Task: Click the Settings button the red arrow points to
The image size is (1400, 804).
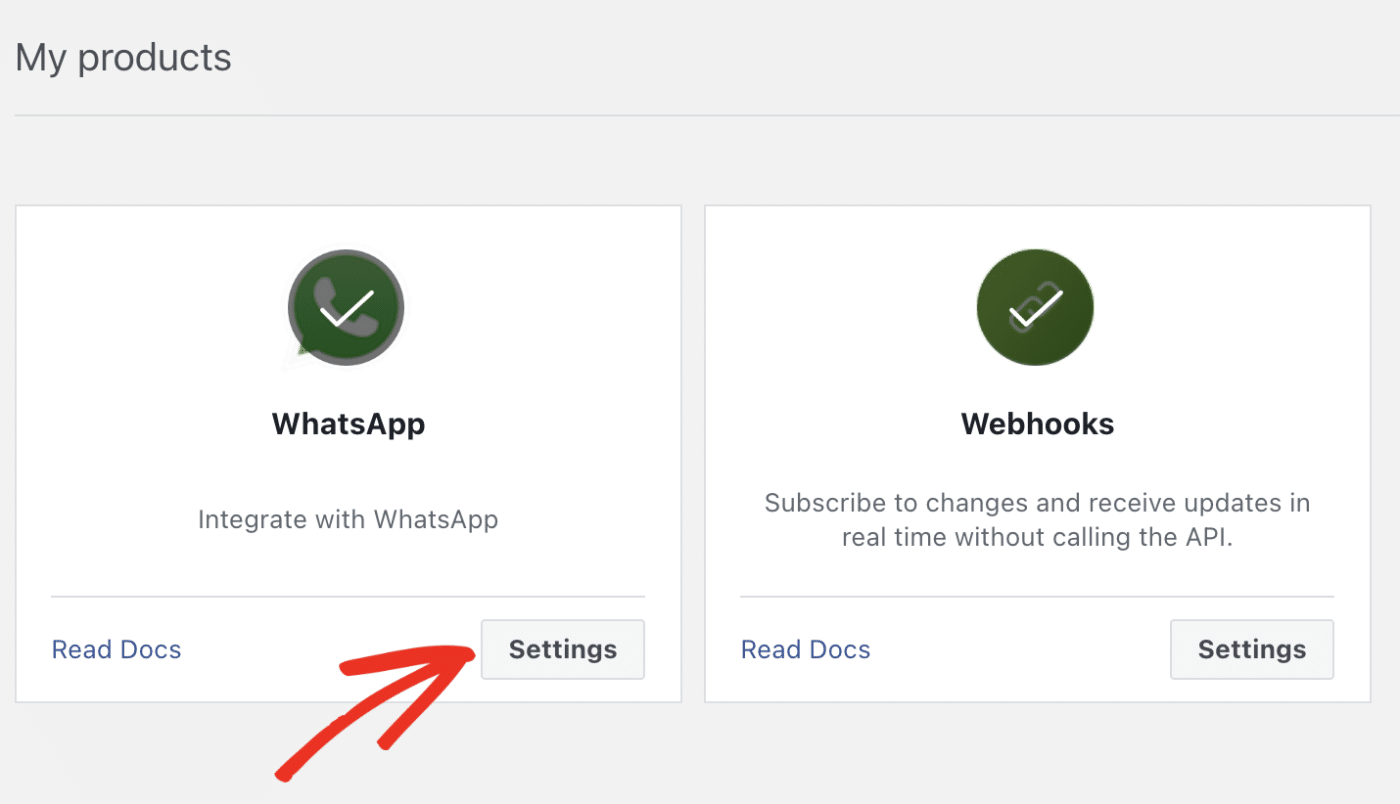Action: 562,649
